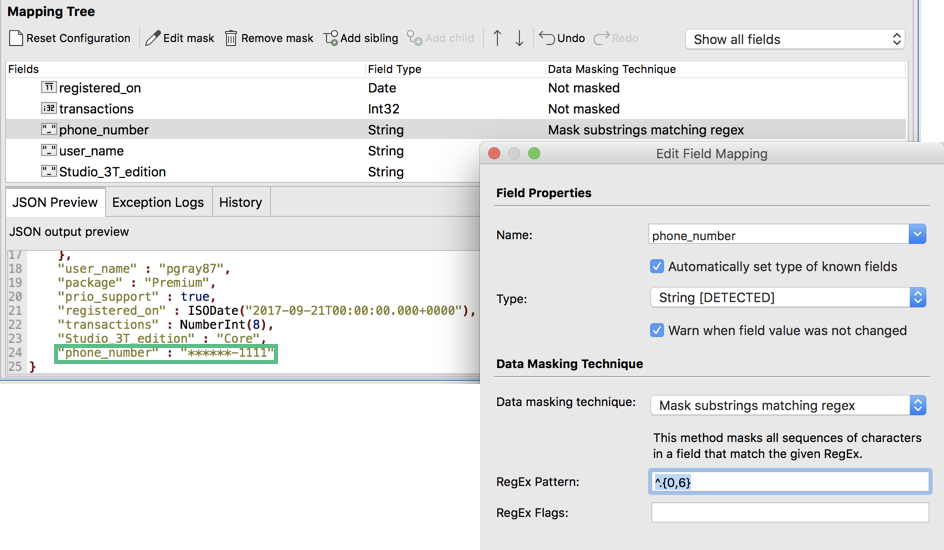Image resolution: width=944 pixels, height=550 pixels.
Task: Click the RegEx Flags input field
Action: [x=790, y=513]
